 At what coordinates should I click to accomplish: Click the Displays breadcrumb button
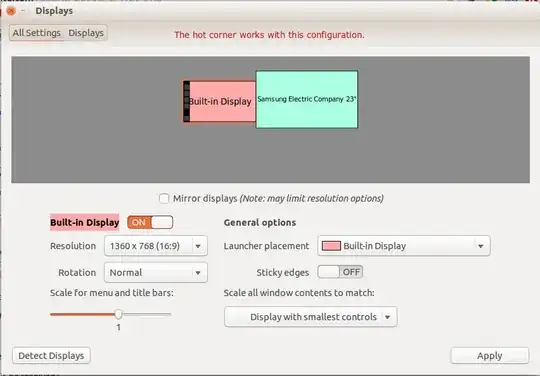pos(86,33)
